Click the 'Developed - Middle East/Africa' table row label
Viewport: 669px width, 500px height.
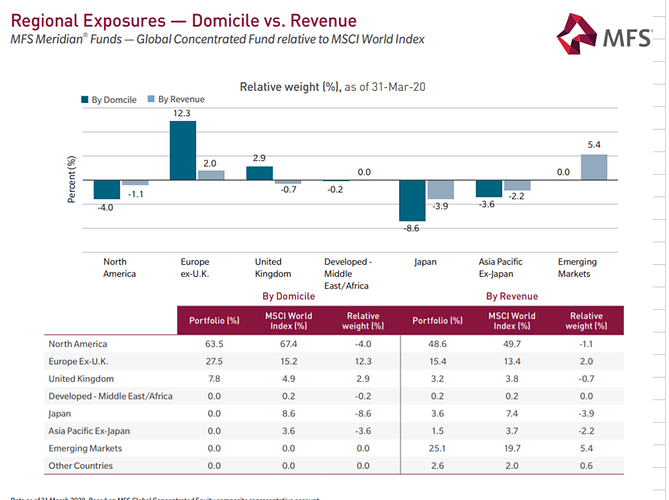pos(111,396)
